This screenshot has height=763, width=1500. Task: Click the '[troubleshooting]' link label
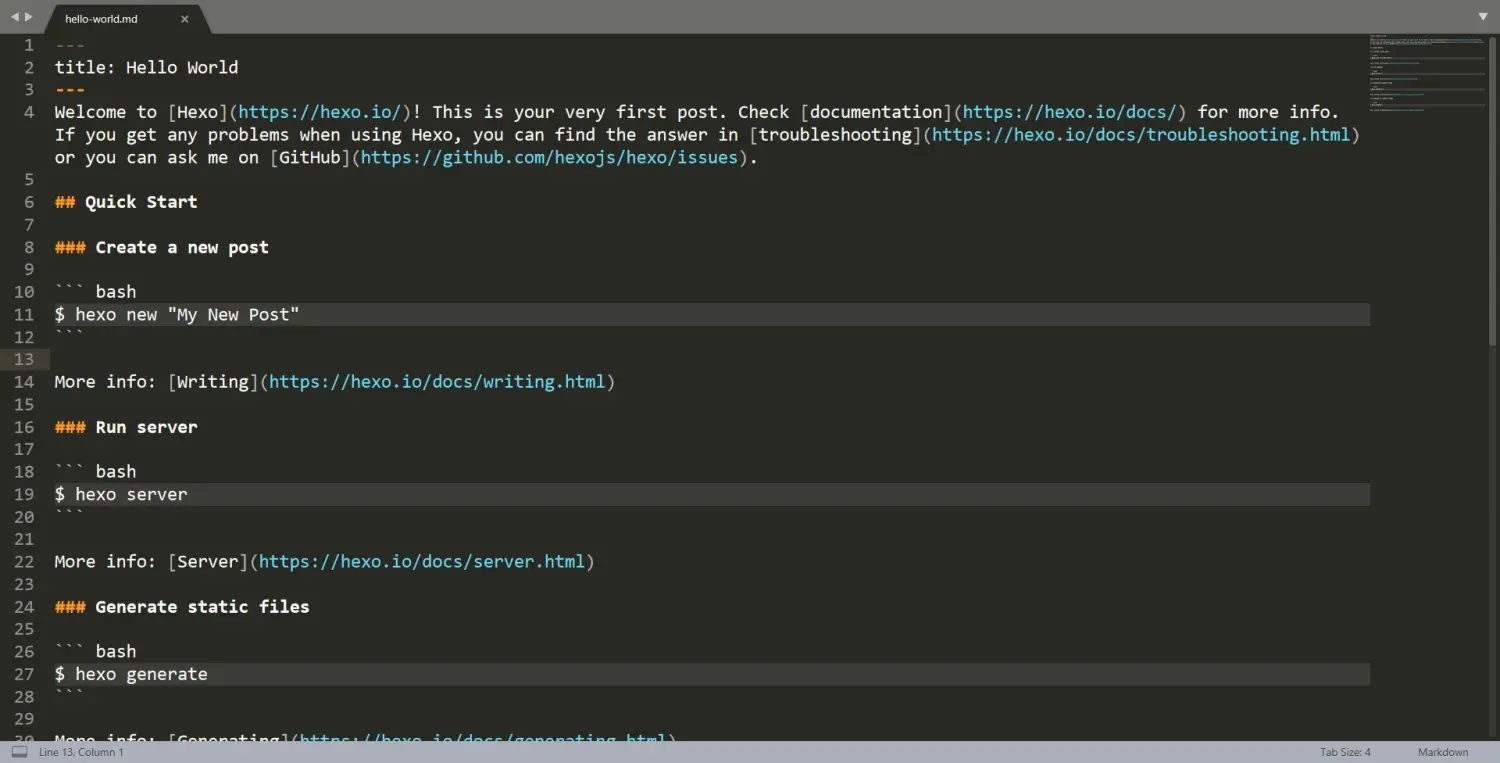[835, 134]
